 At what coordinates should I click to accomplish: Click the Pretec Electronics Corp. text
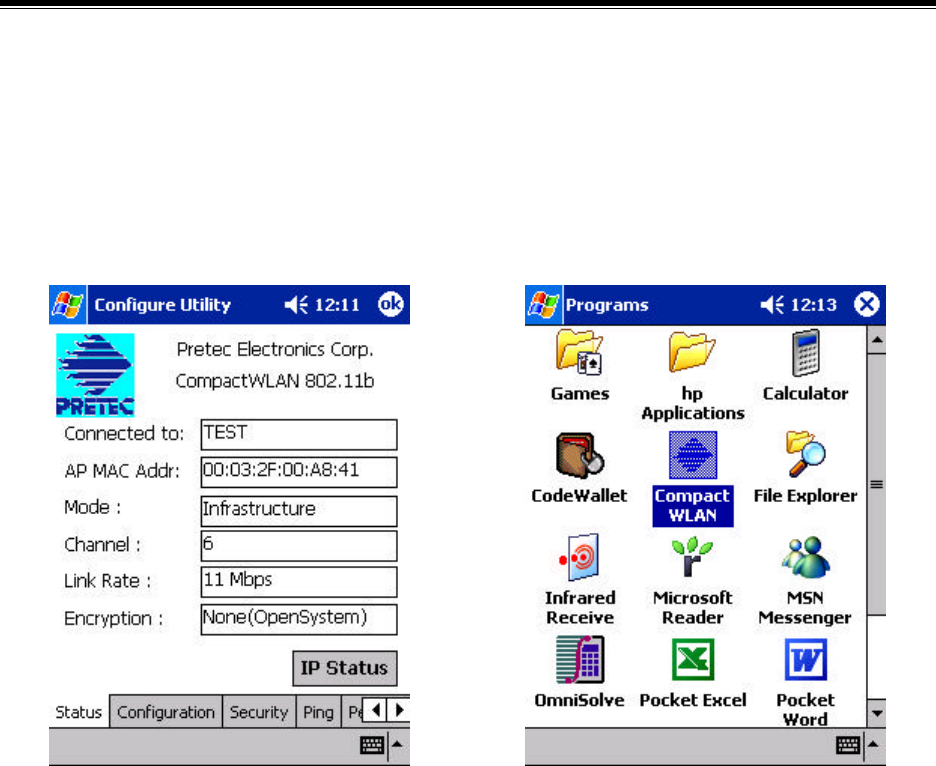[275, 349]
